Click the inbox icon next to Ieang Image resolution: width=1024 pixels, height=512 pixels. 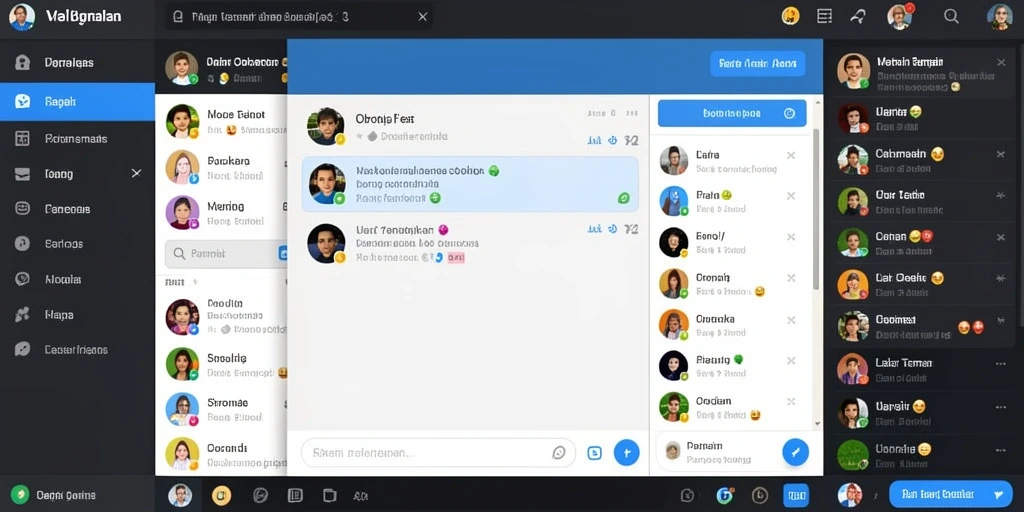22,174
